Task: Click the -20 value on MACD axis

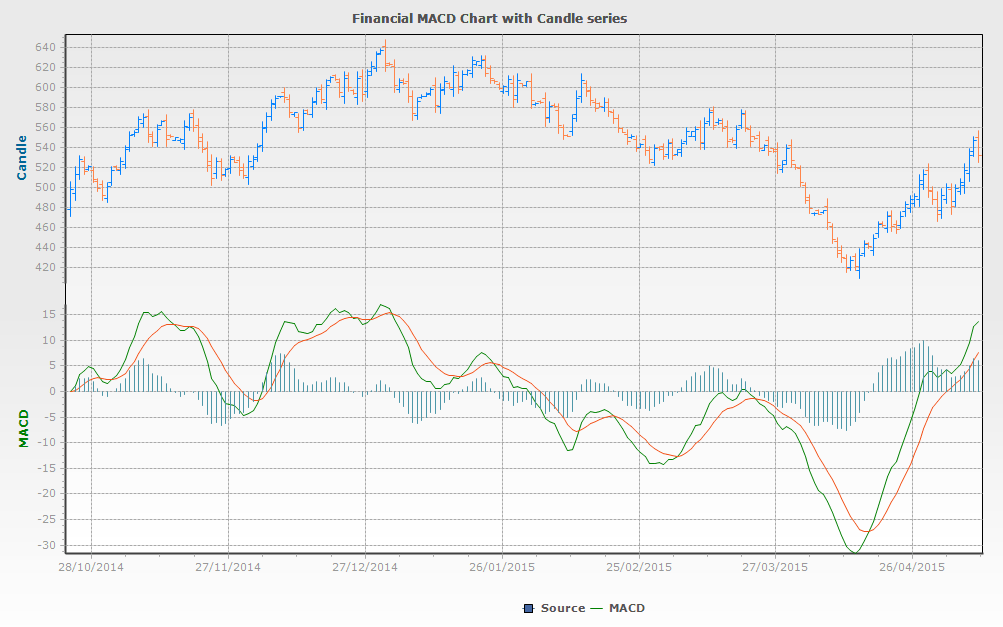Action: [46, 494]
